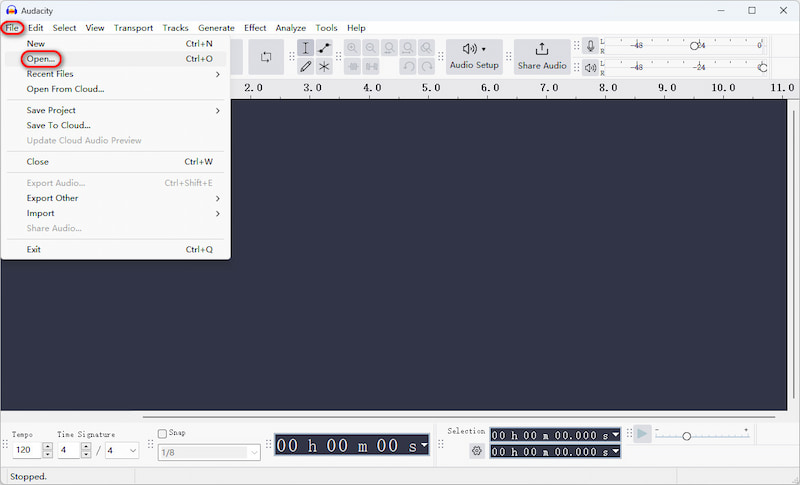Viewport: 800px width, 485px height.
Task: Select the Multi-tool asterisk icon
Action: (x=324, y=66)
